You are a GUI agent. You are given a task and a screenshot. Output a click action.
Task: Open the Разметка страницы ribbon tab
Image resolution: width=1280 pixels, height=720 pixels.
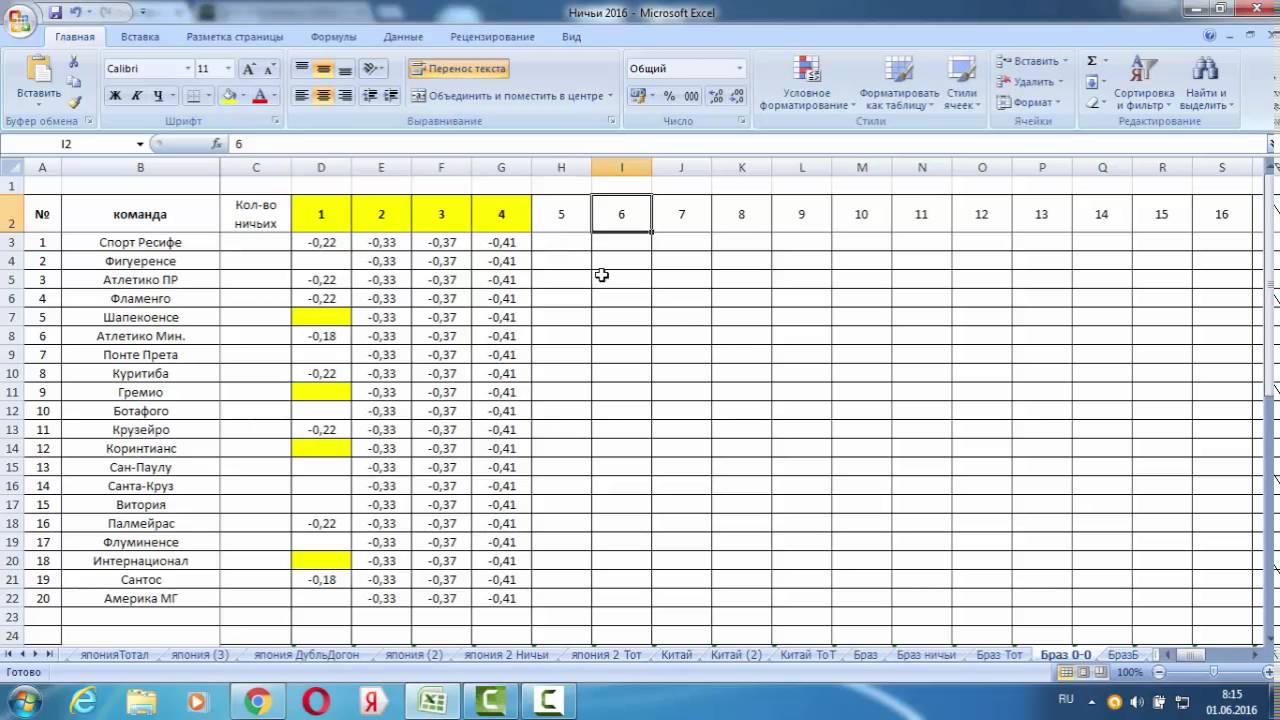coord(235,37)
